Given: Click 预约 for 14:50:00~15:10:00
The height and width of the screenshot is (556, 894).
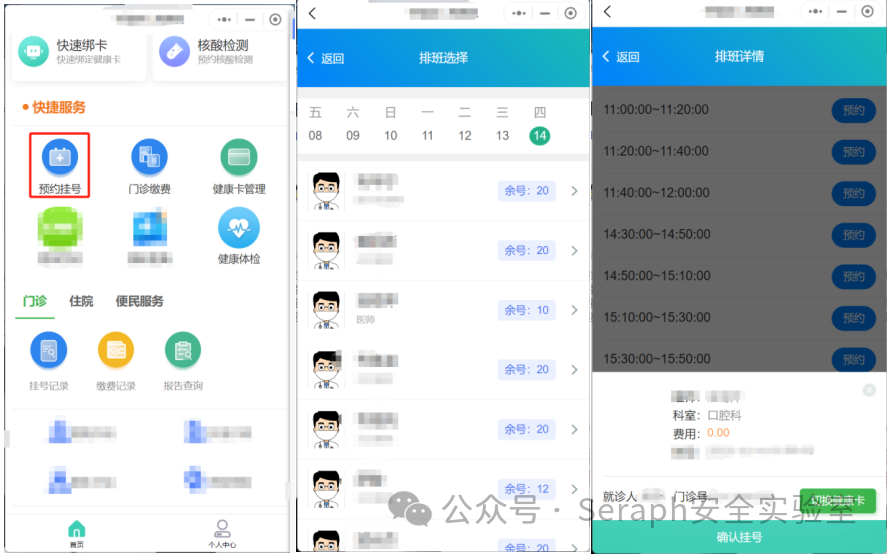Looking at the screenshot, I should click(854, 277).
